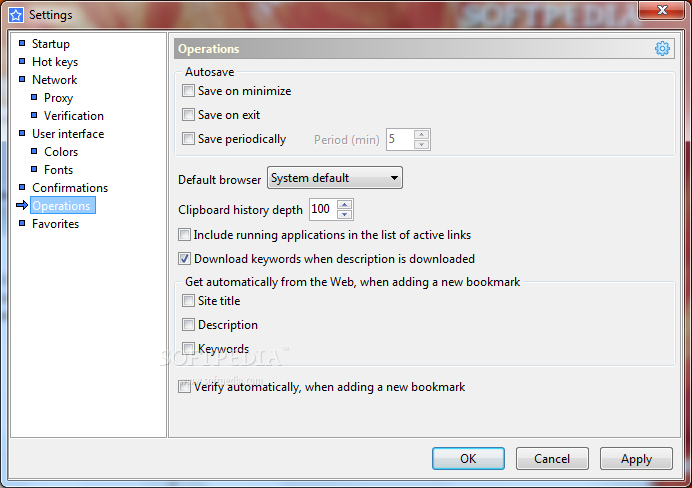The height and width of the screenshot is (488, 692).
Task: Enable Save on minimize
Action: coord(188,91)
